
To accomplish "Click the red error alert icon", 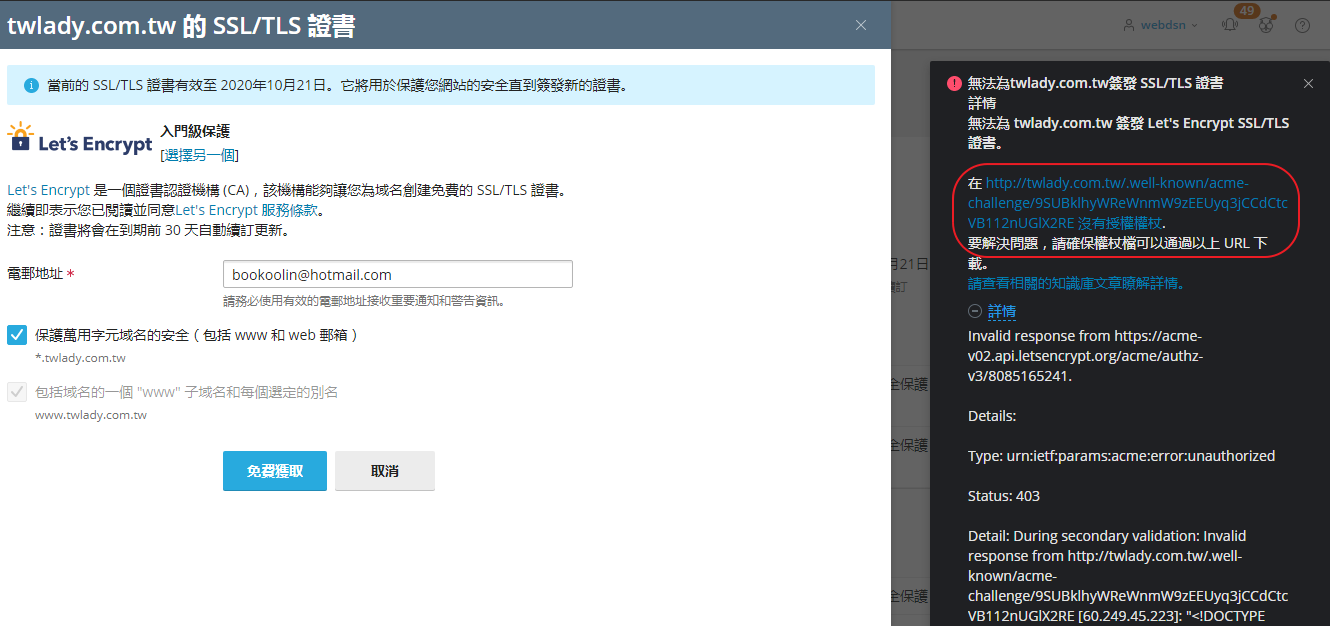I will (x=954, y=84).
